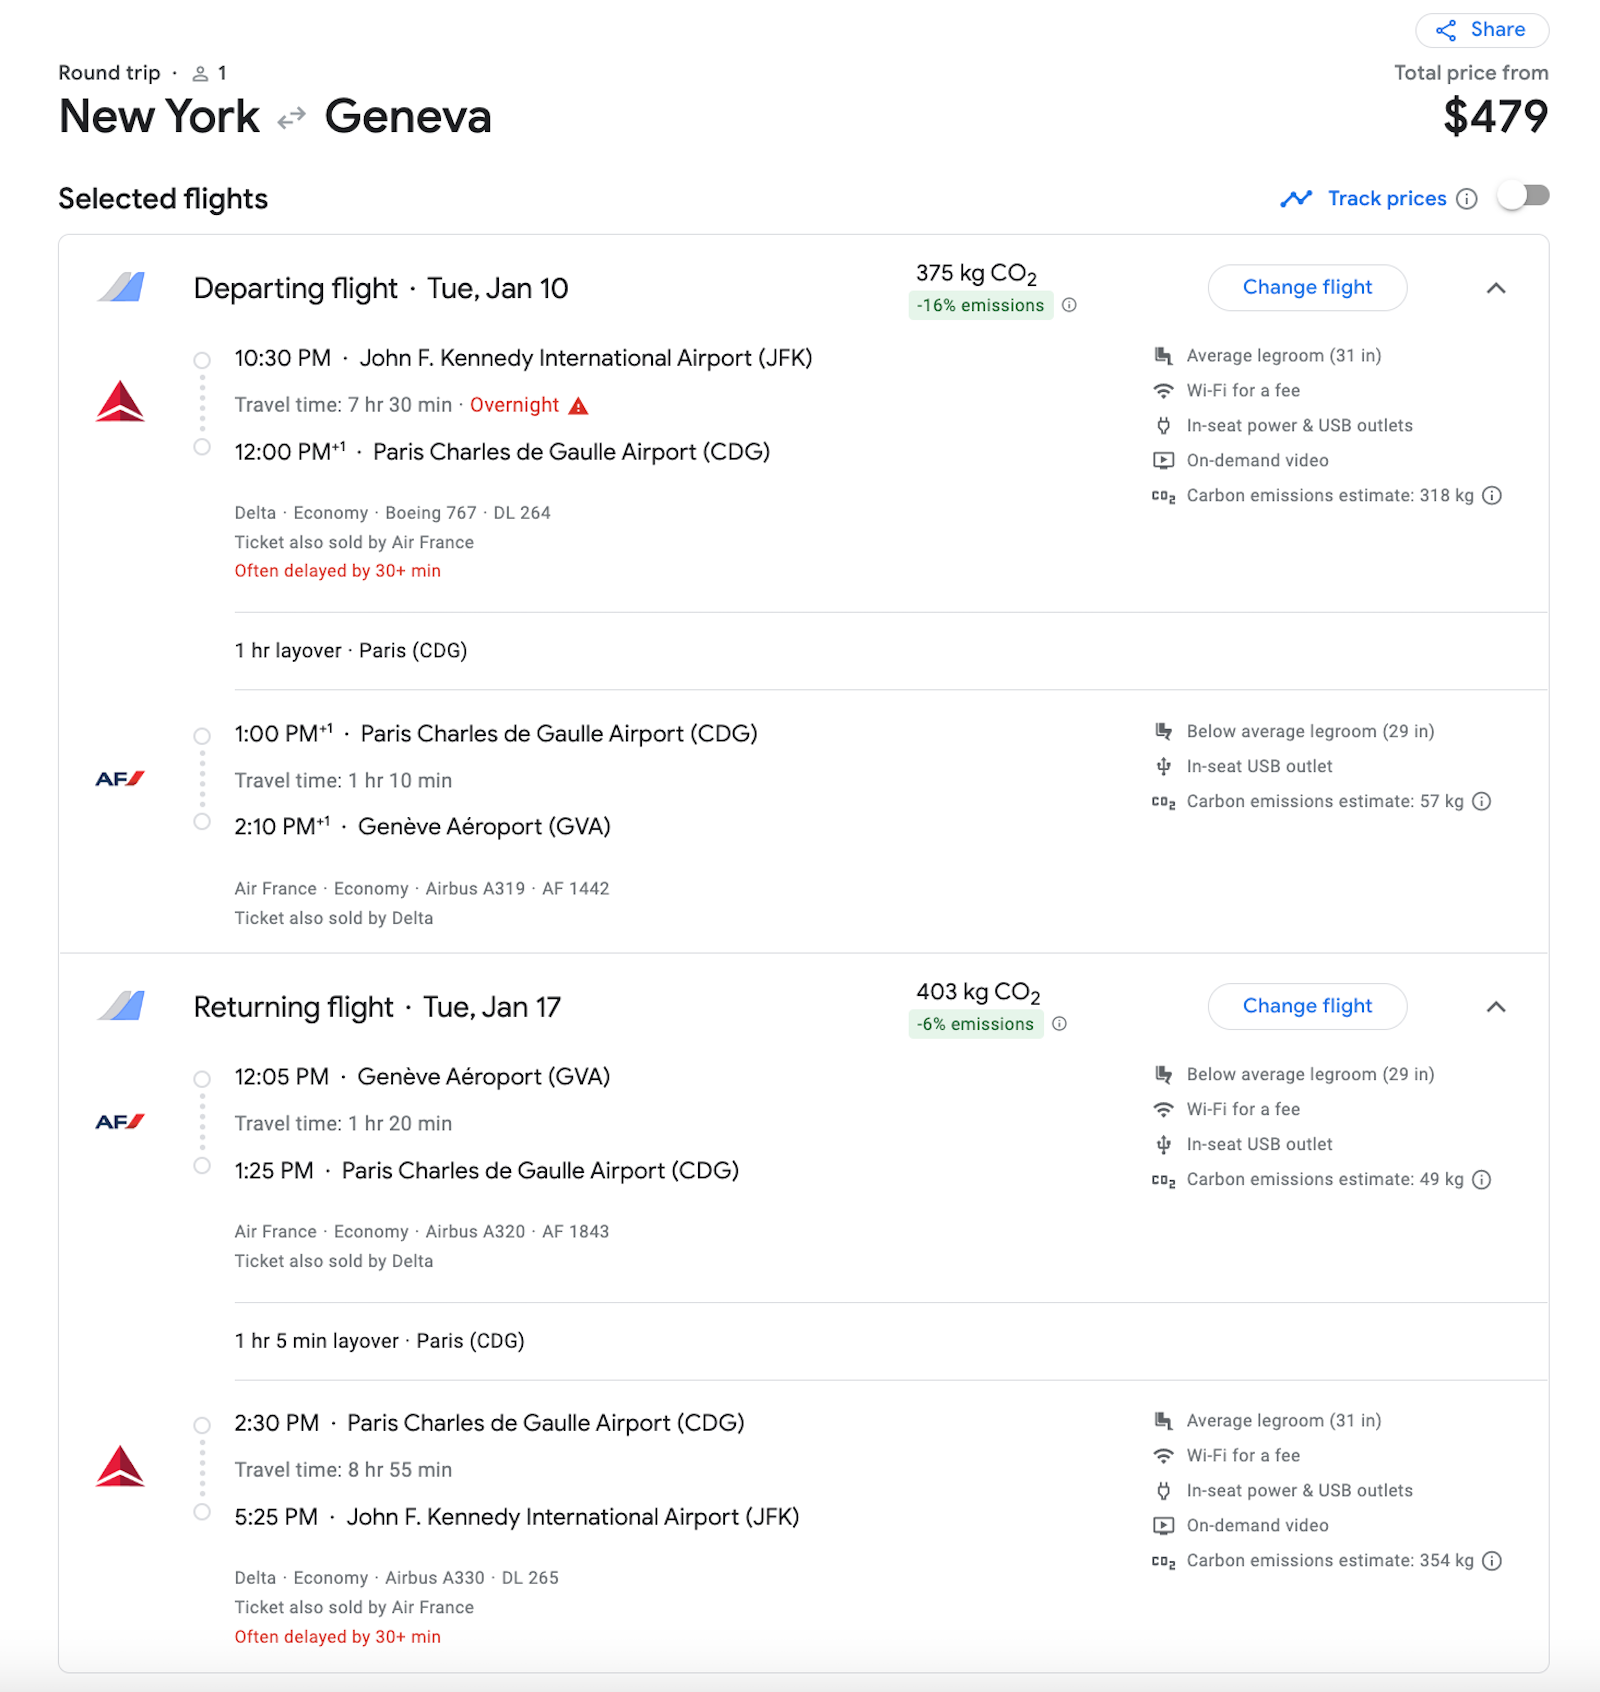The image size is (1600, 1692).
Task: Click the departing flight route circle marker
Action: point(203,358)
